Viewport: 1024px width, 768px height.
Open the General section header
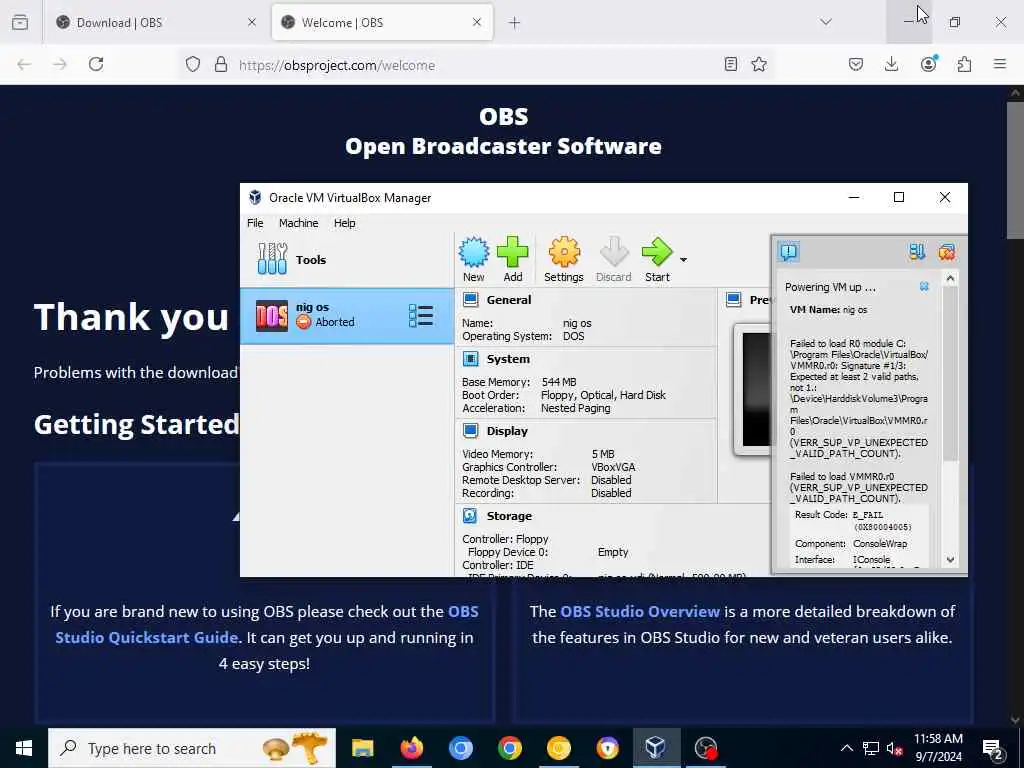[509, 300]
